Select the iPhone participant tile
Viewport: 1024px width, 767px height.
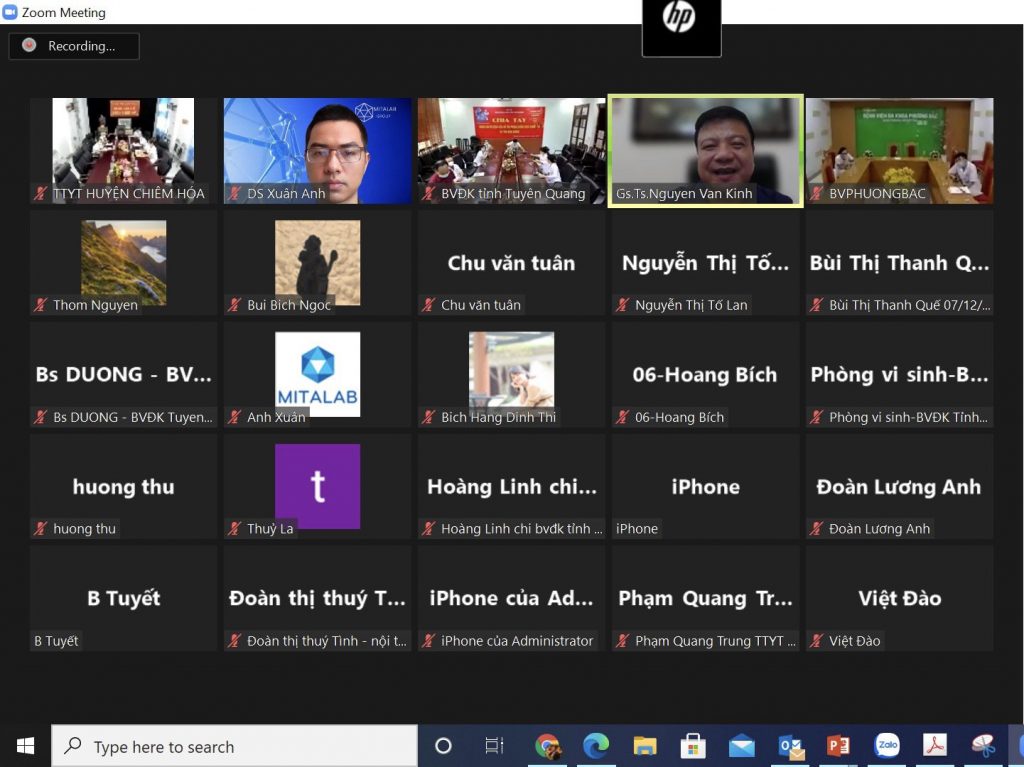click(705, 486)
